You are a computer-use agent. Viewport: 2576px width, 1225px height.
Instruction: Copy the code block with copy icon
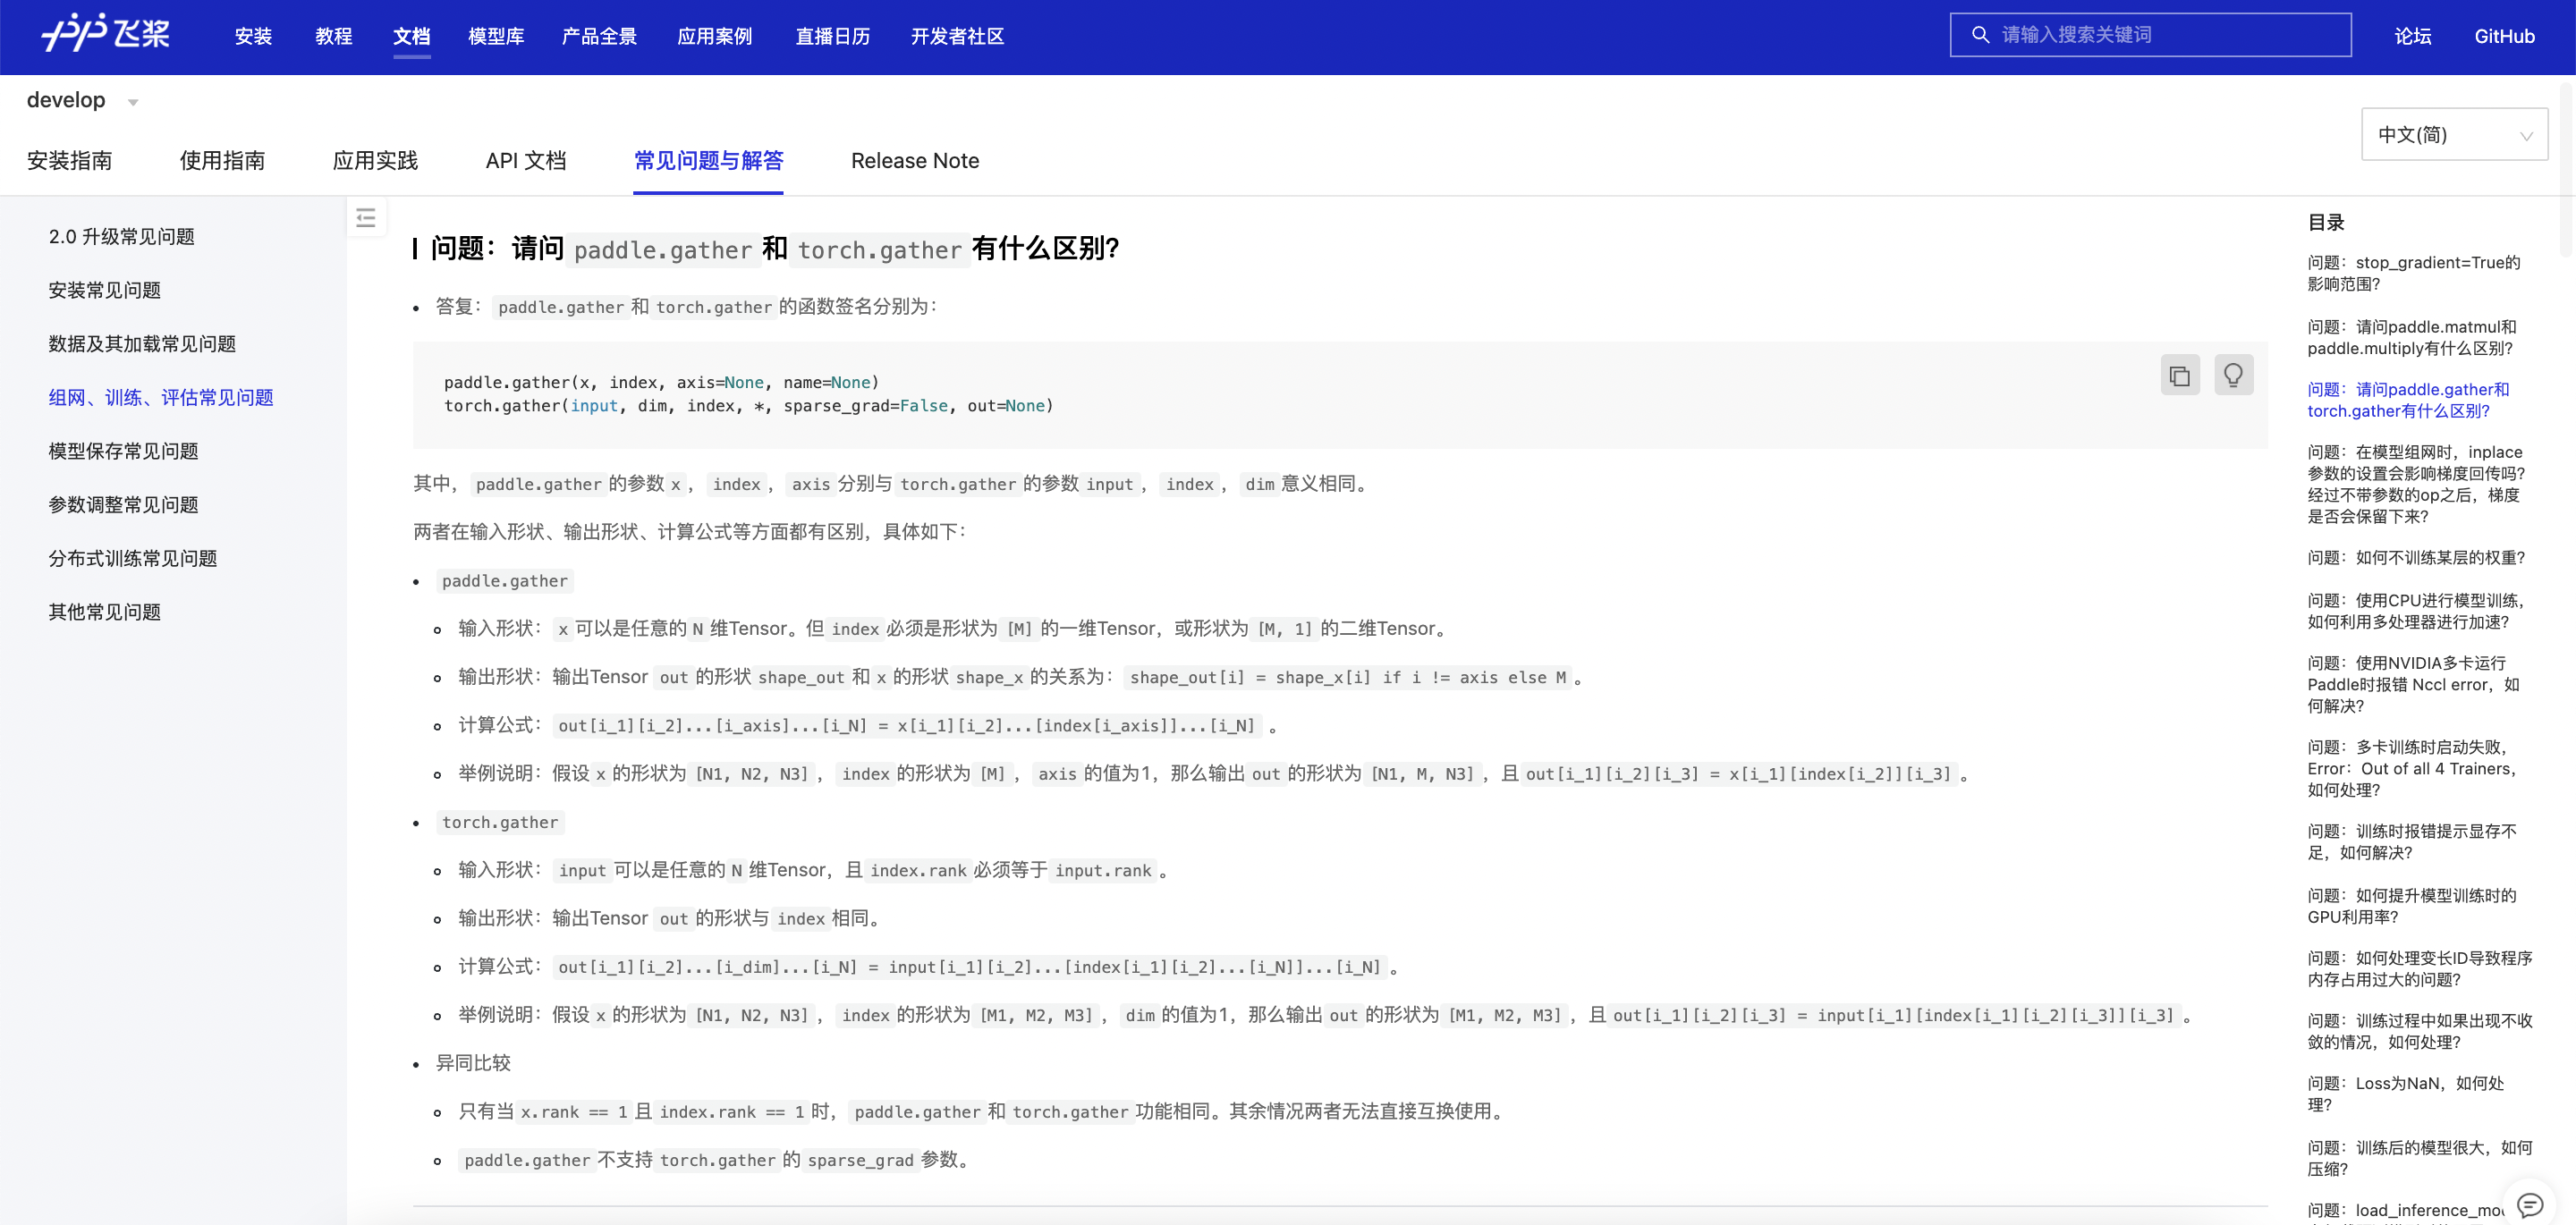click(x=2179, y=376)
